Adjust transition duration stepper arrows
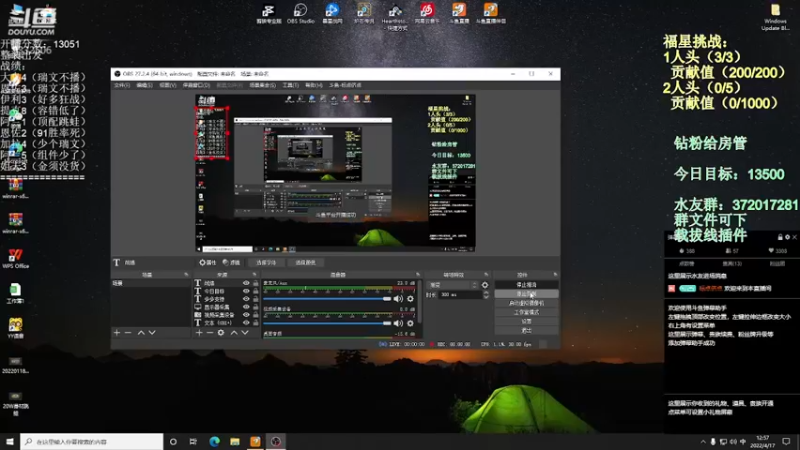 486,295
